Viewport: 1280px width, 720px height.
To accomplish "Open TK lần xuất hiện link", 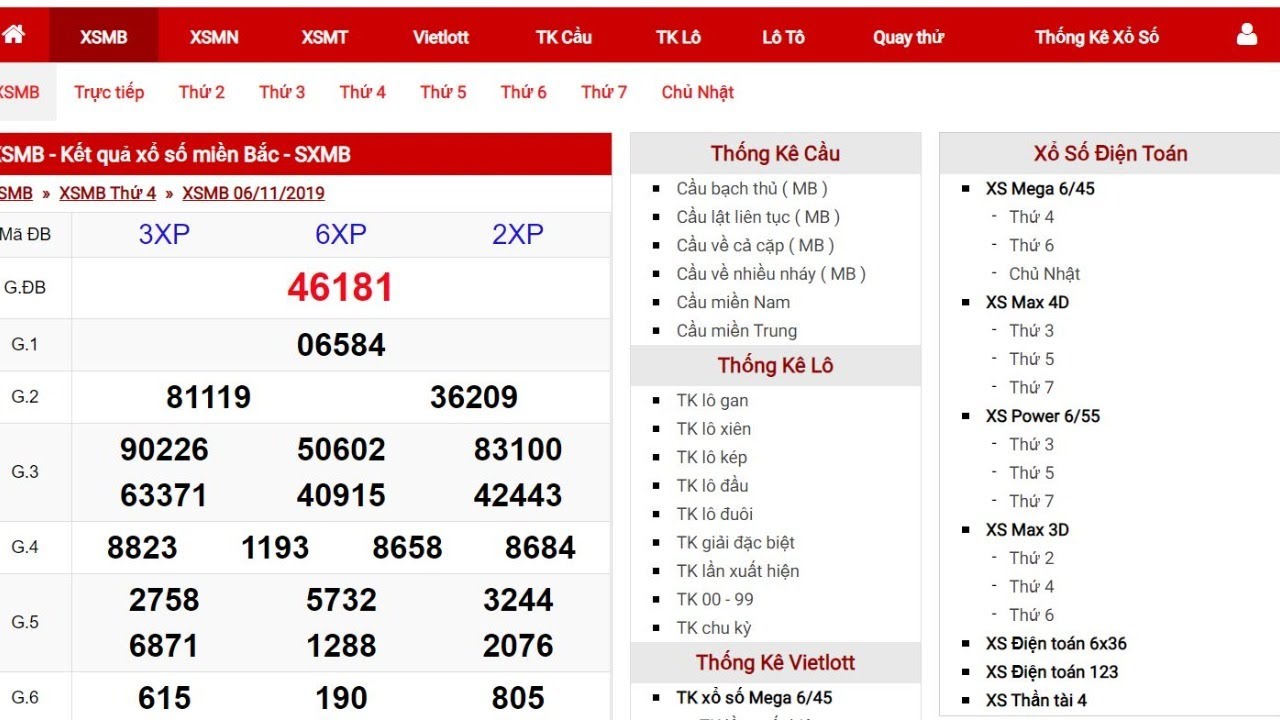I will pyautogui.click(x=738, y=571).
